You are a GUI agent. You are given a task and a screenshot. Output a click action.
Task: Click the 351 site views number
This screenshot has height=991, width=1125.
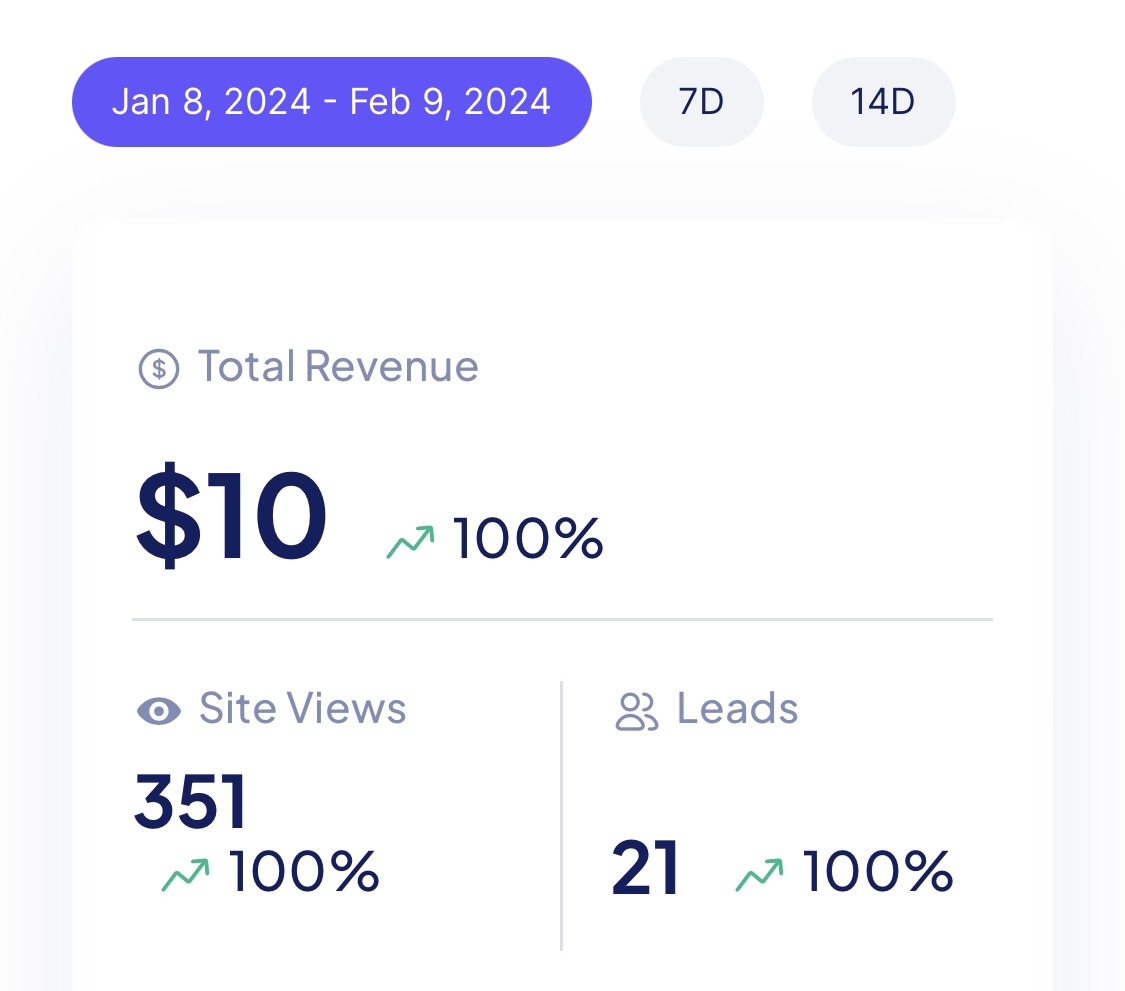click(191, 801)
